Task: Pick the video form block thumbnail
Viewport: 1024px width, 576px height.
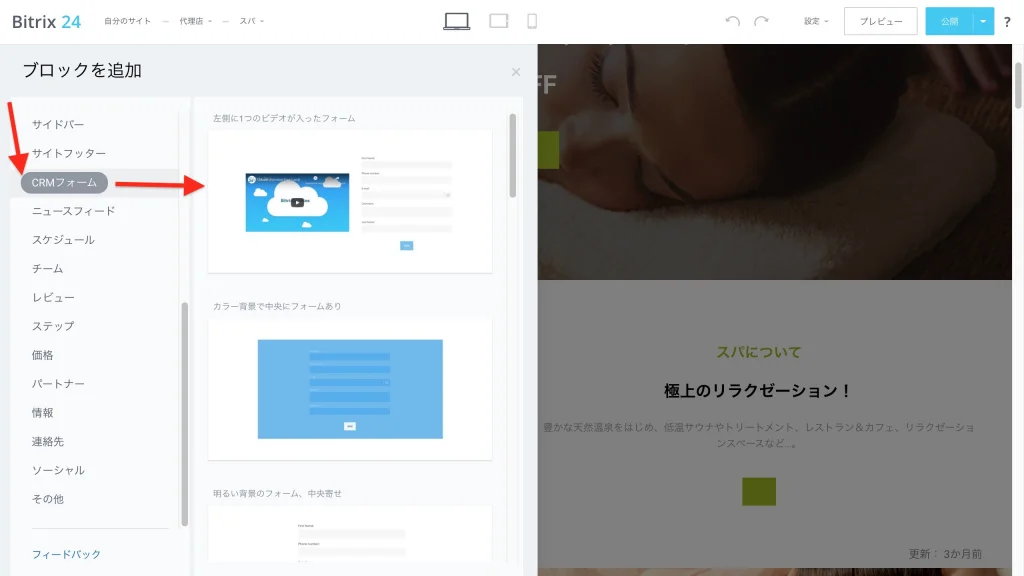Action: pos(350,202)
